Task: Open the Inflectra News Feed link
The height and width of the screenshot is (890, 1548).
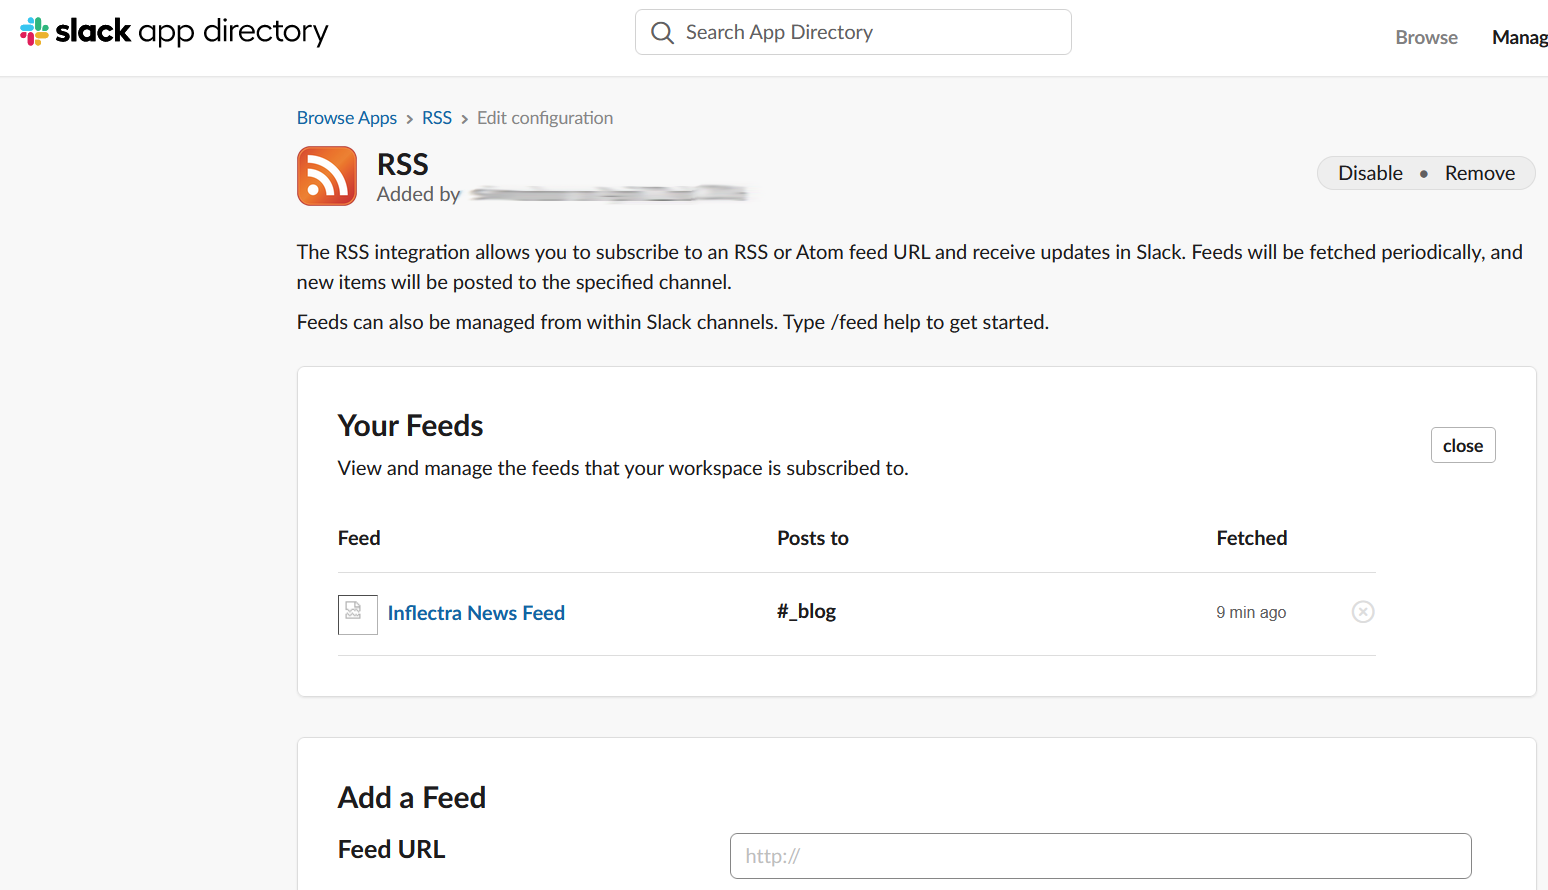Action: [476, 613]
